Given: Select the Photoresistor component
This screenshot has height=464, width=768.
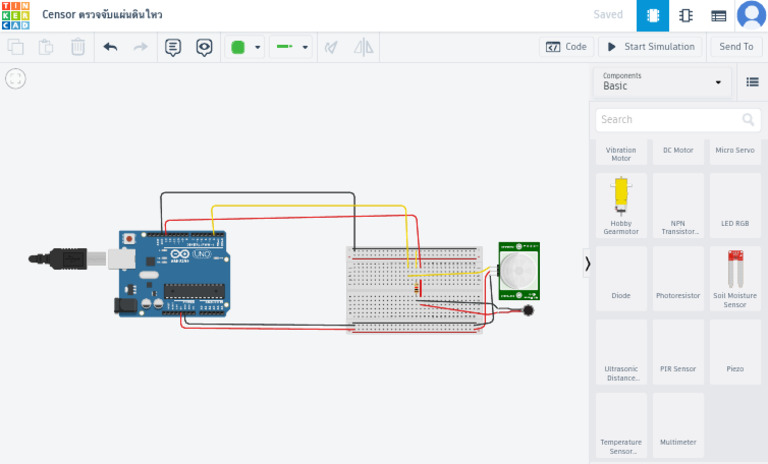Looking at the screenshot, I should (678, 278).
